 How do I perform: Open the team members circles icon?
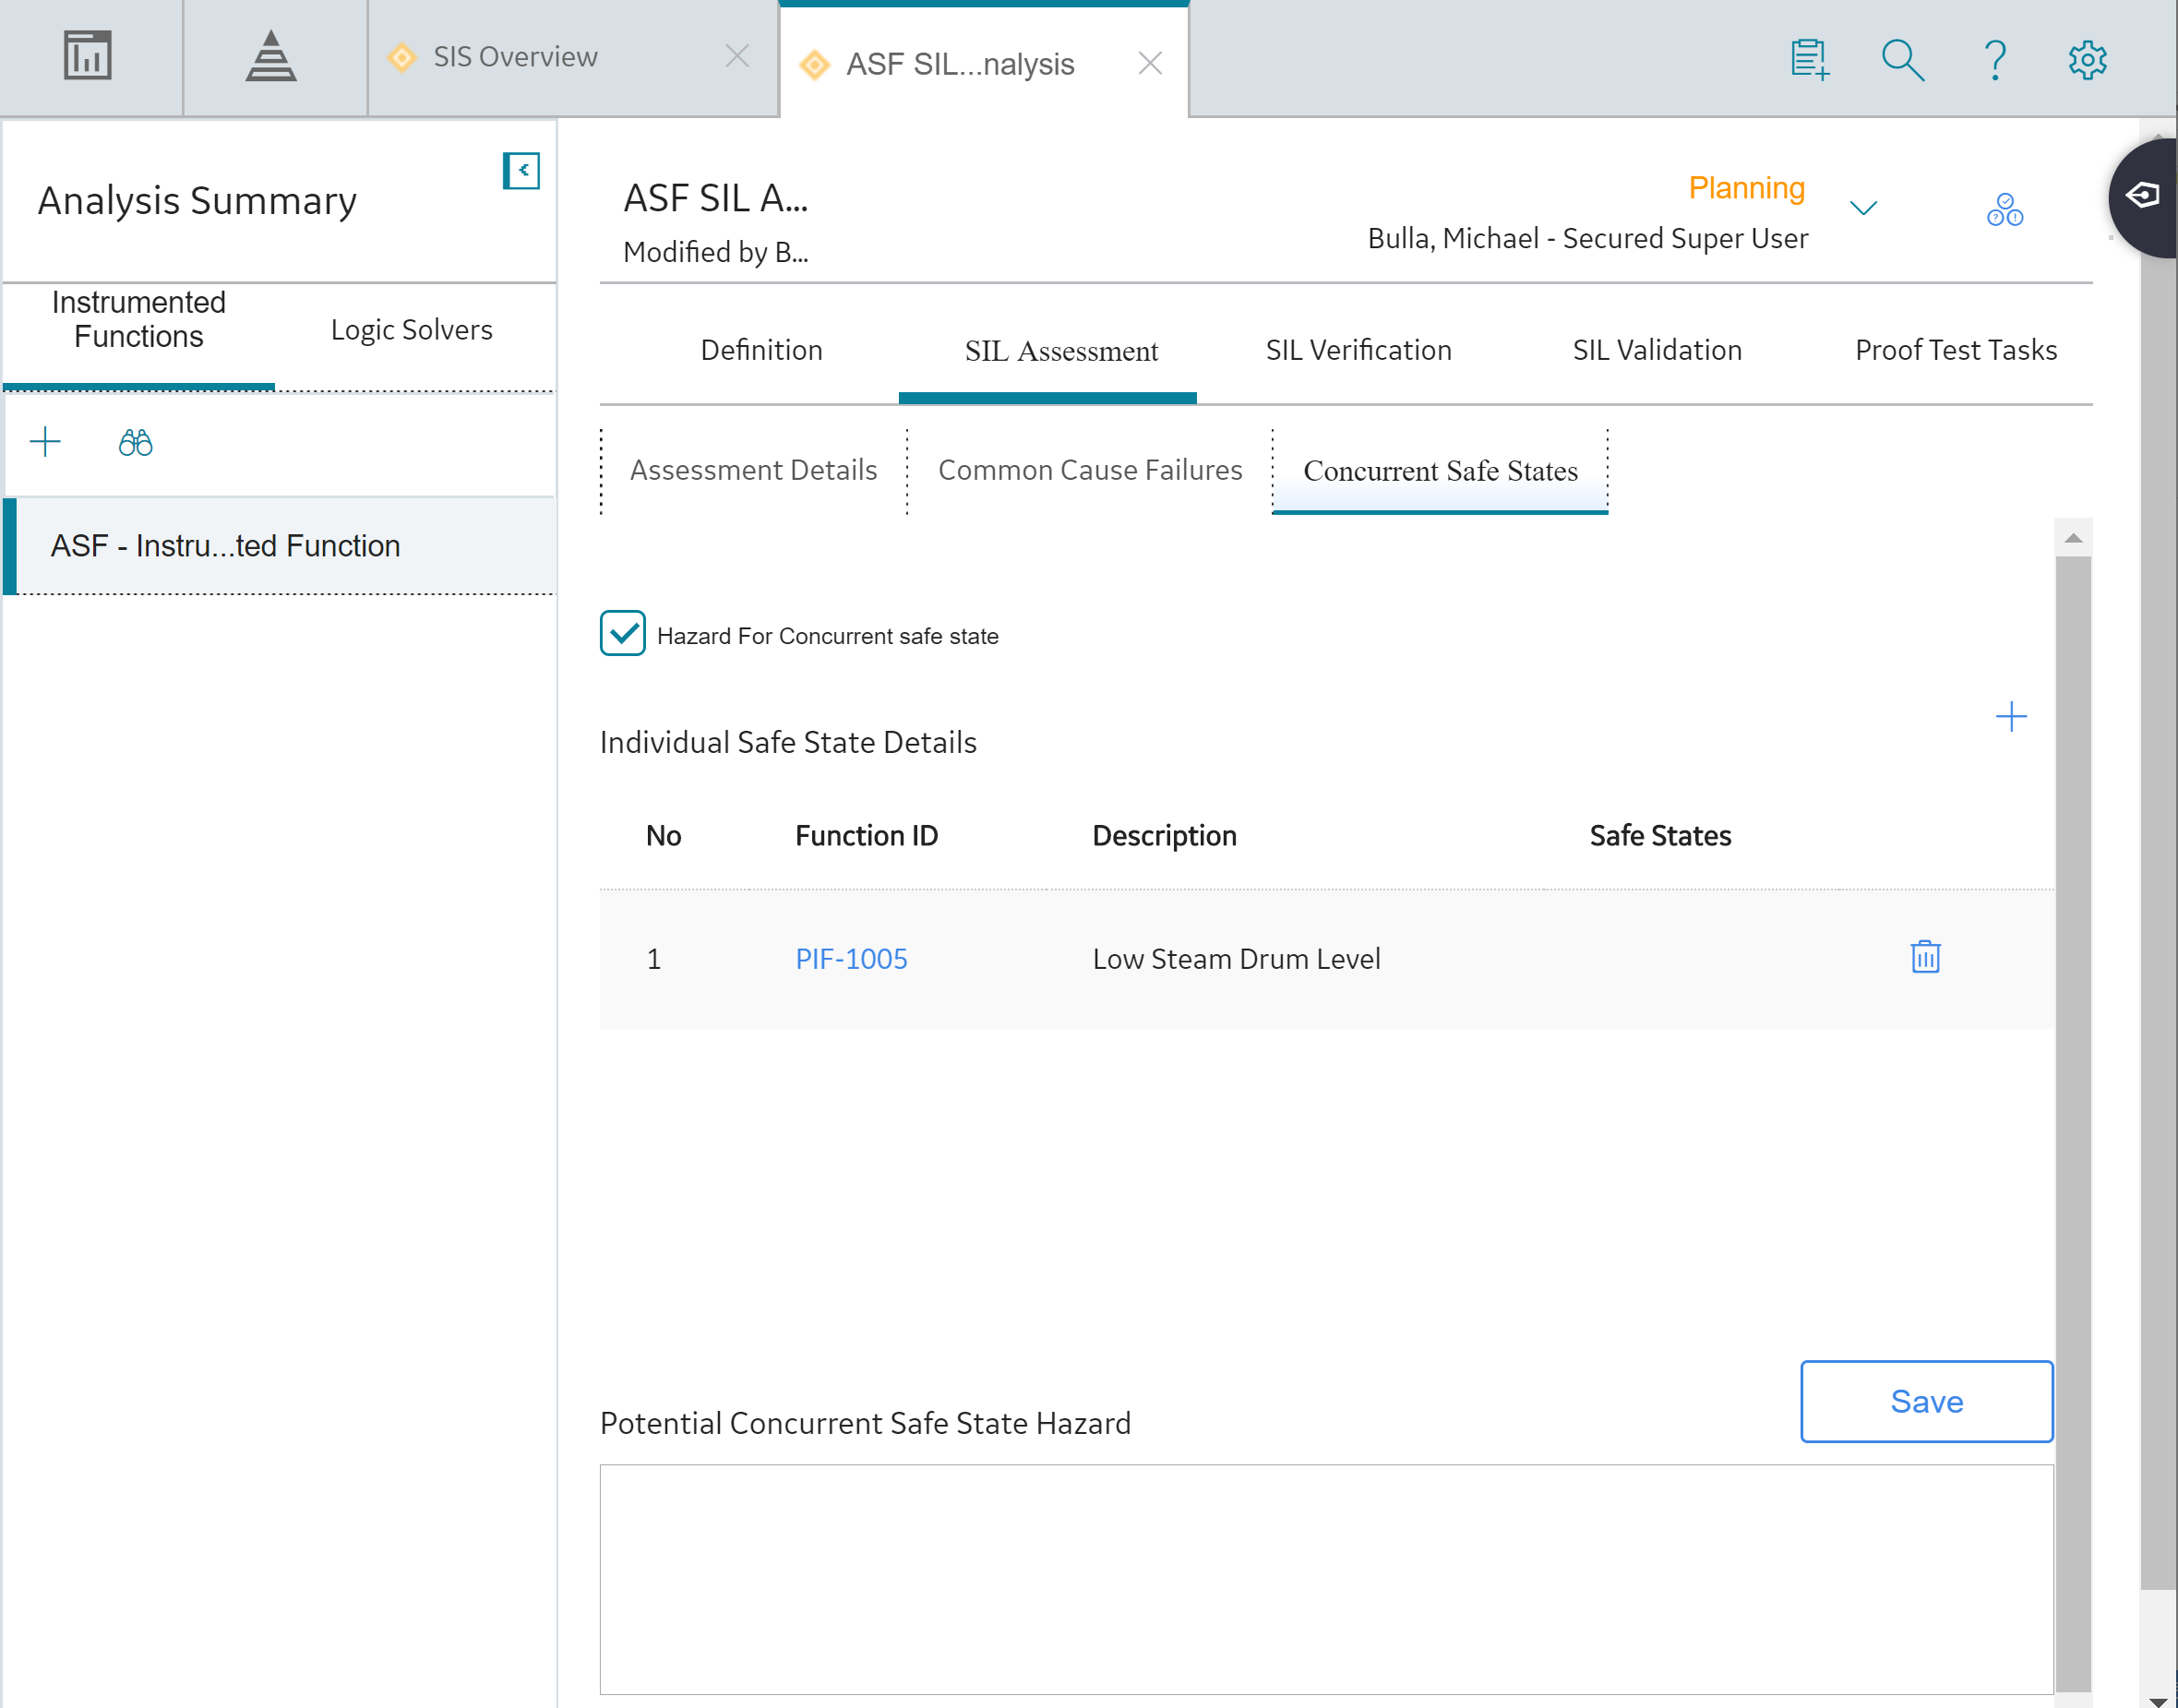pos(2005,209)
